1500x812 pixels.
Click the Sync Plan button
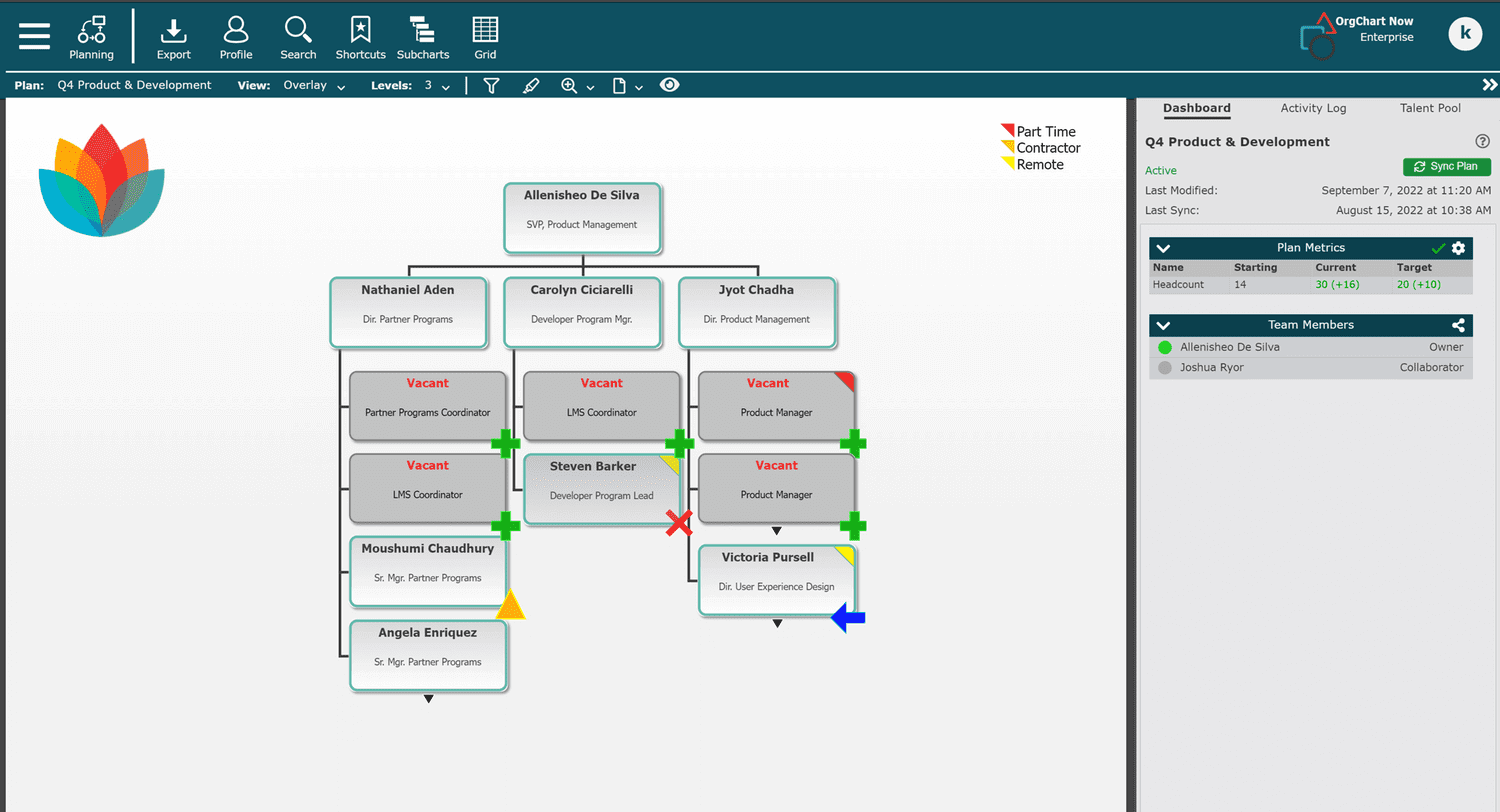[1446, 167]
